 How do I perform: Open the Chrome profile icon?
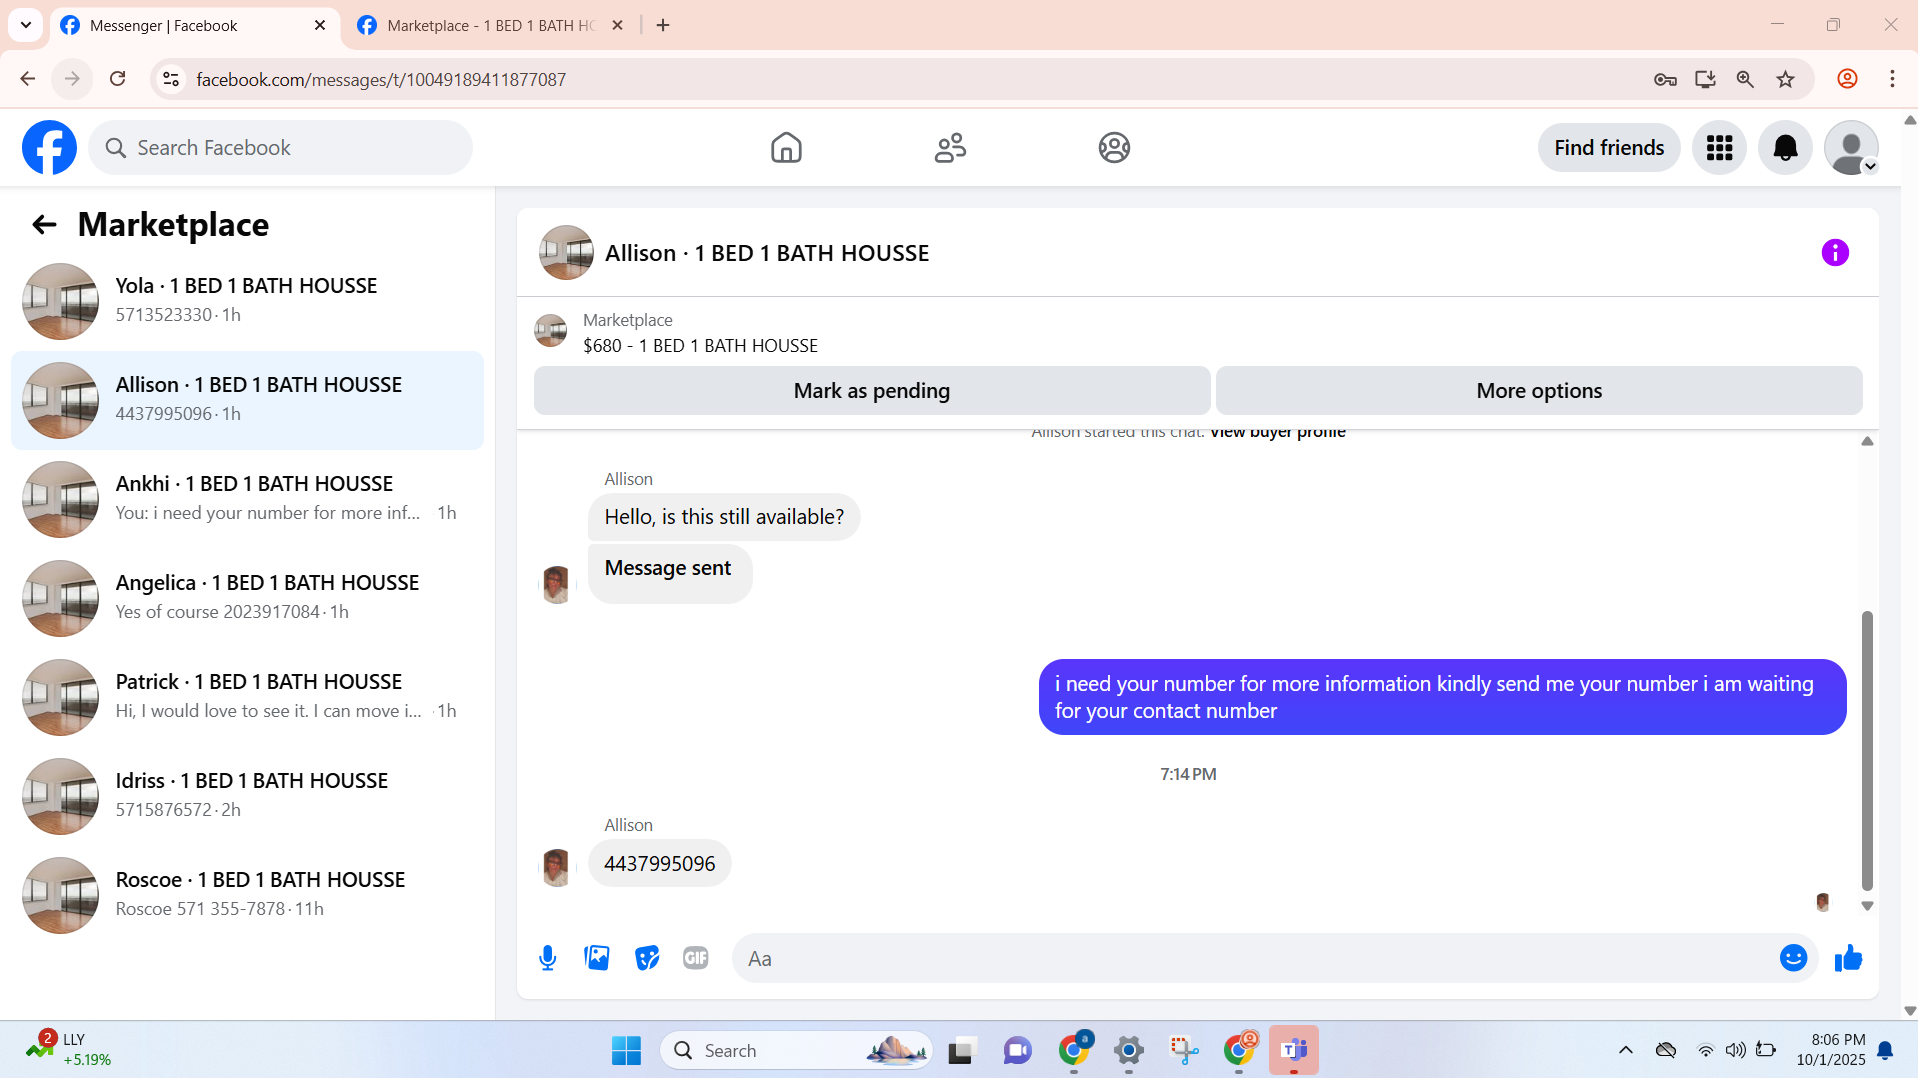click(x=1847, y=79)
